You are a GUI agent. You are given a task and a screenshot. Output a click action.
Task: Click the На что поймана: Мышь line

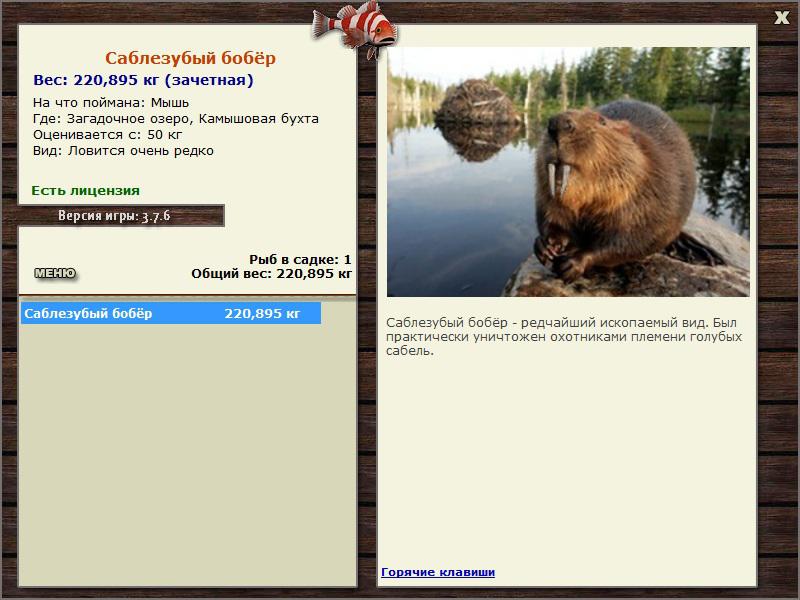click(x=111, y=103)
